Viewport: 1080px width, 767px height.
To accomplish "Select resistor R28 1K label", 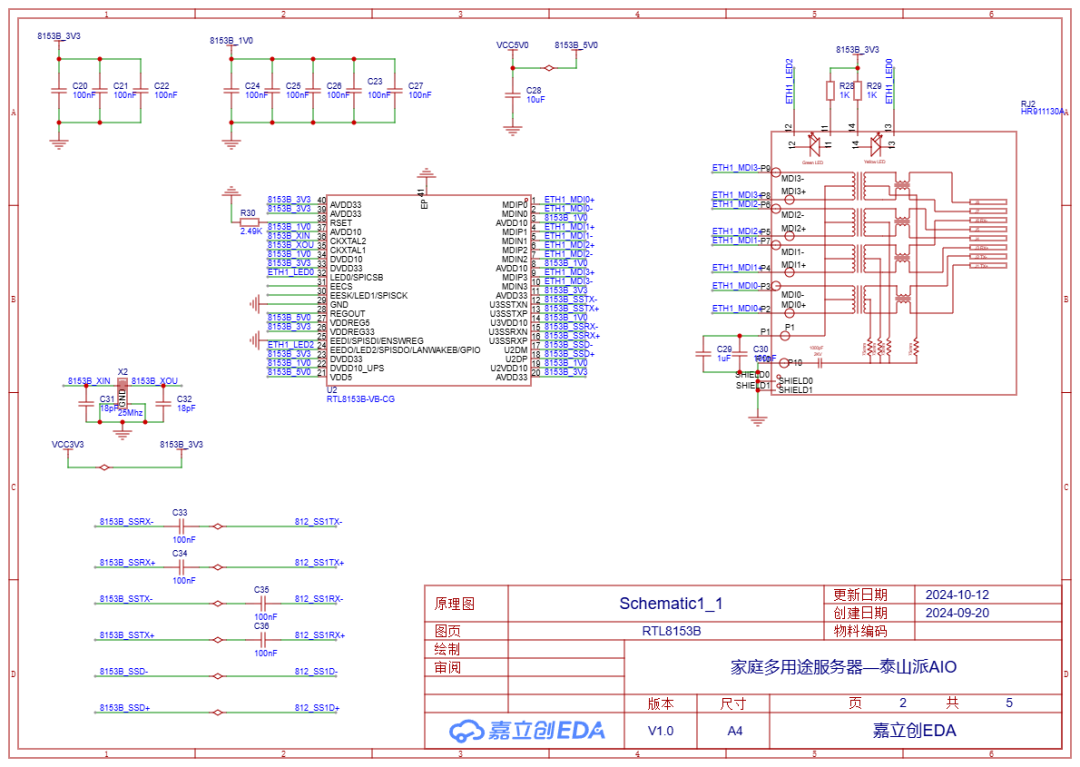I will pos(845,91).
